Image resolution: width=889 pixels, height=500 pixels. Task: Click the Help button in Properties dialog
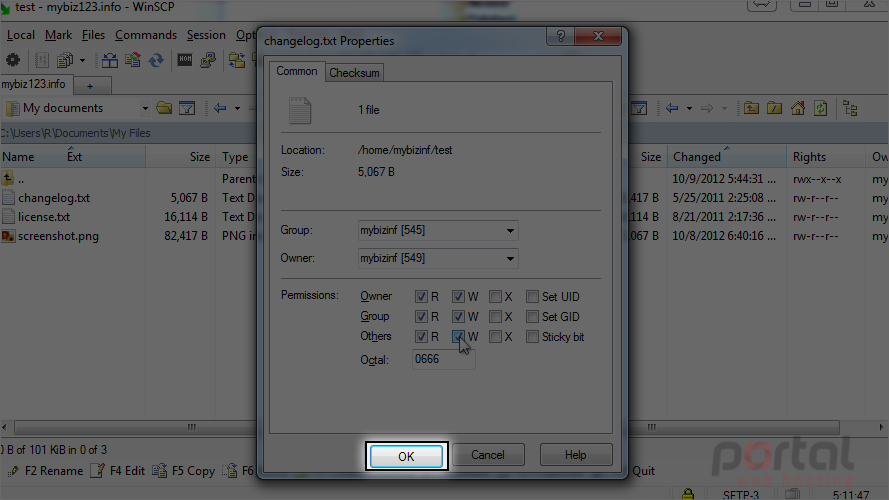coord(575,455)
